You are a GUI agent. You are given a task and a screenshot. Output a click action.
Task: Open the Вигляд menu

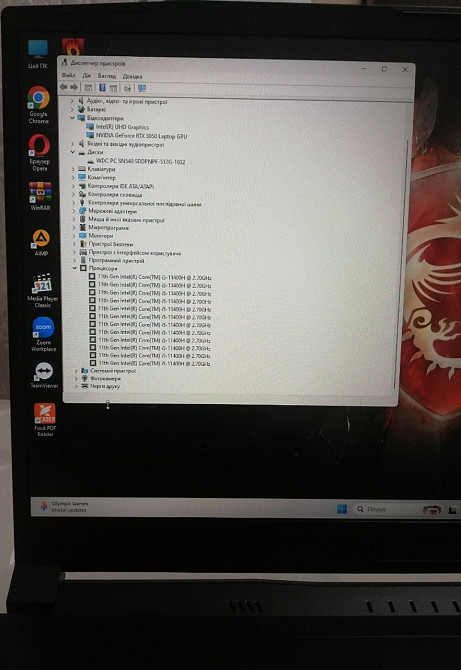tap(106, 76)
